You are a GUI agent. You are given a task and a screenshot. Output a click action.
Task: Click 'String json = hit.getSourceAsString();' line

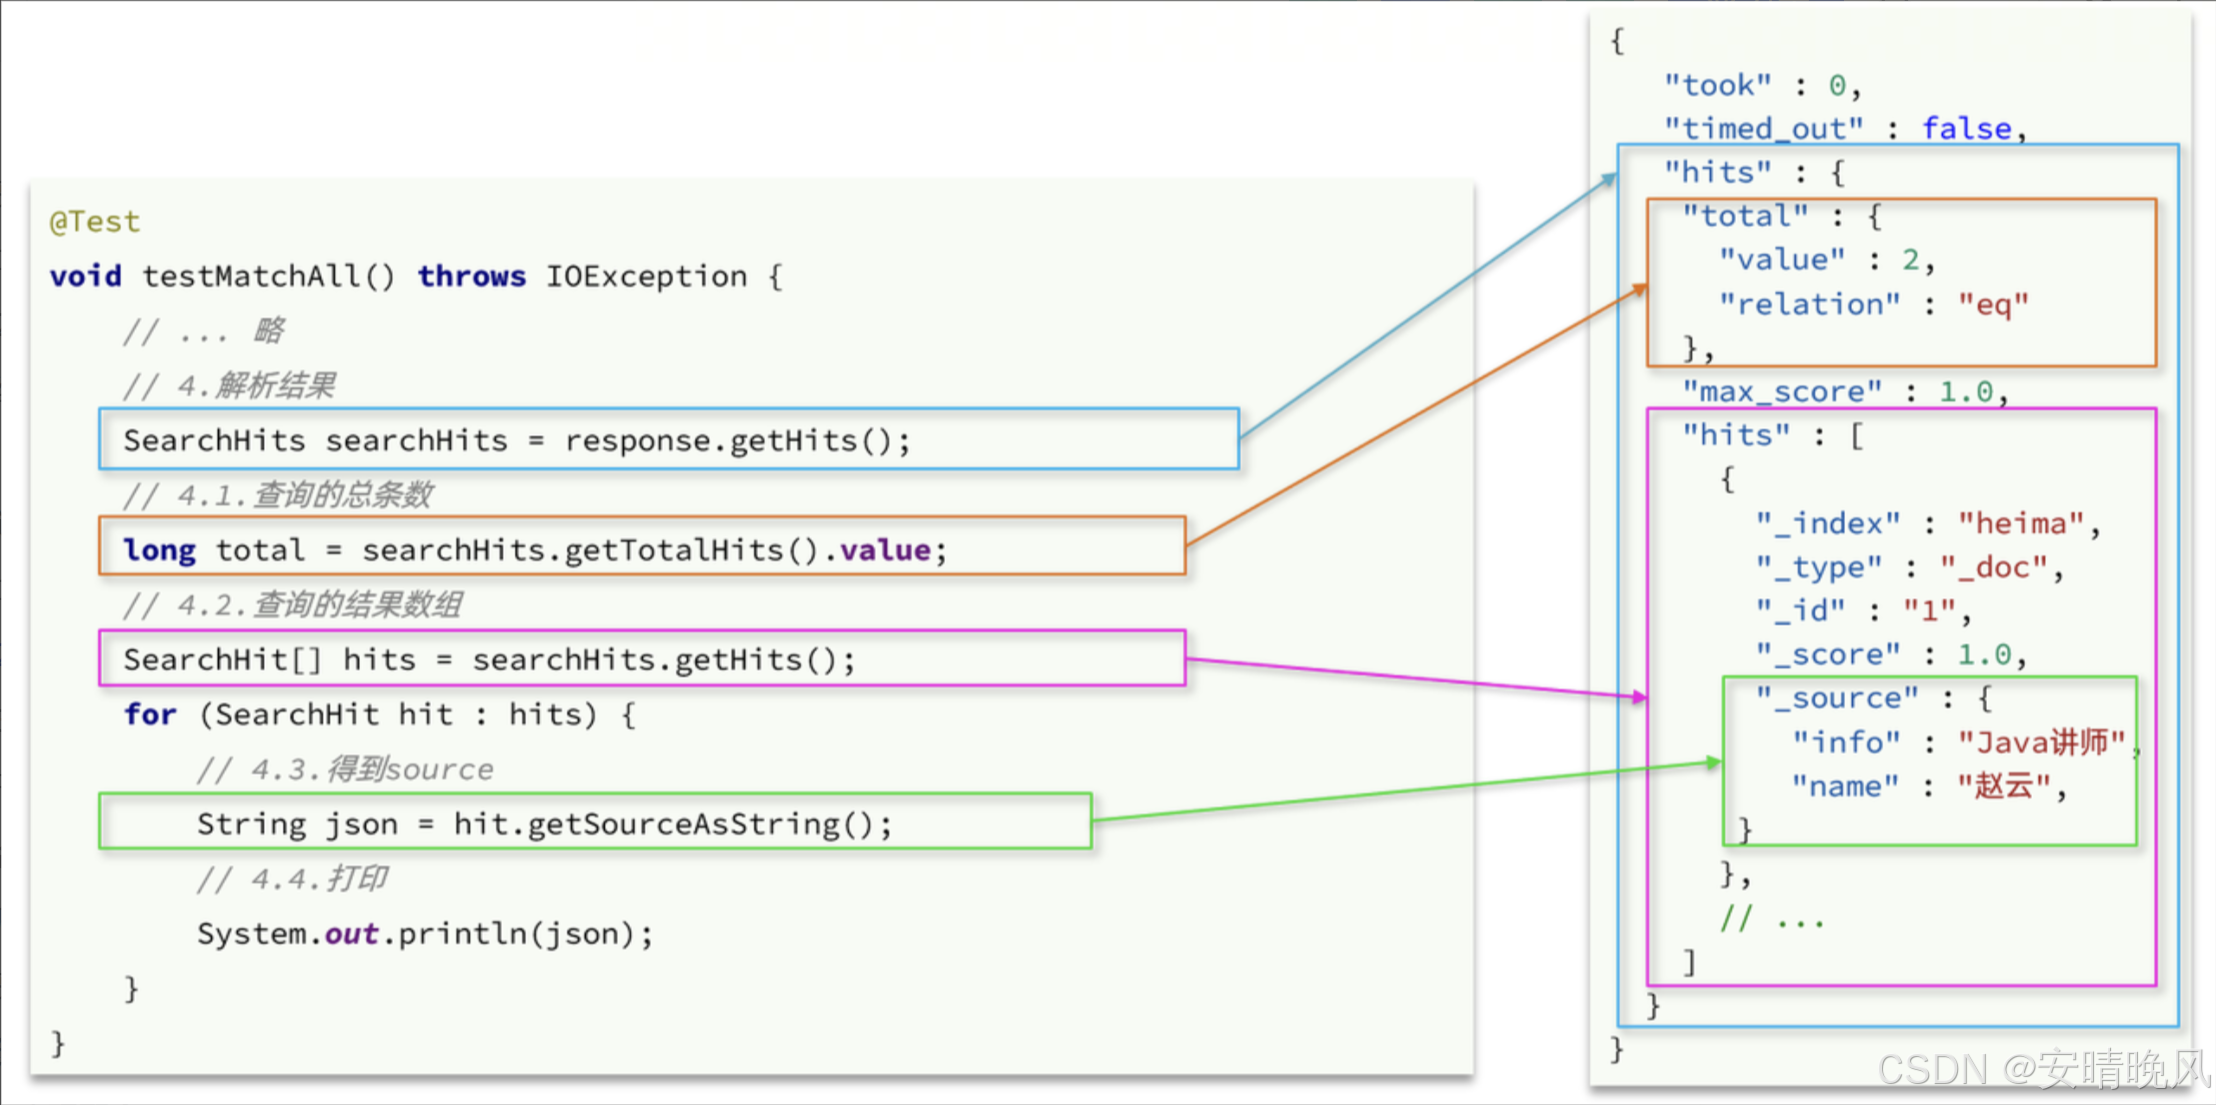coord(544,824)
